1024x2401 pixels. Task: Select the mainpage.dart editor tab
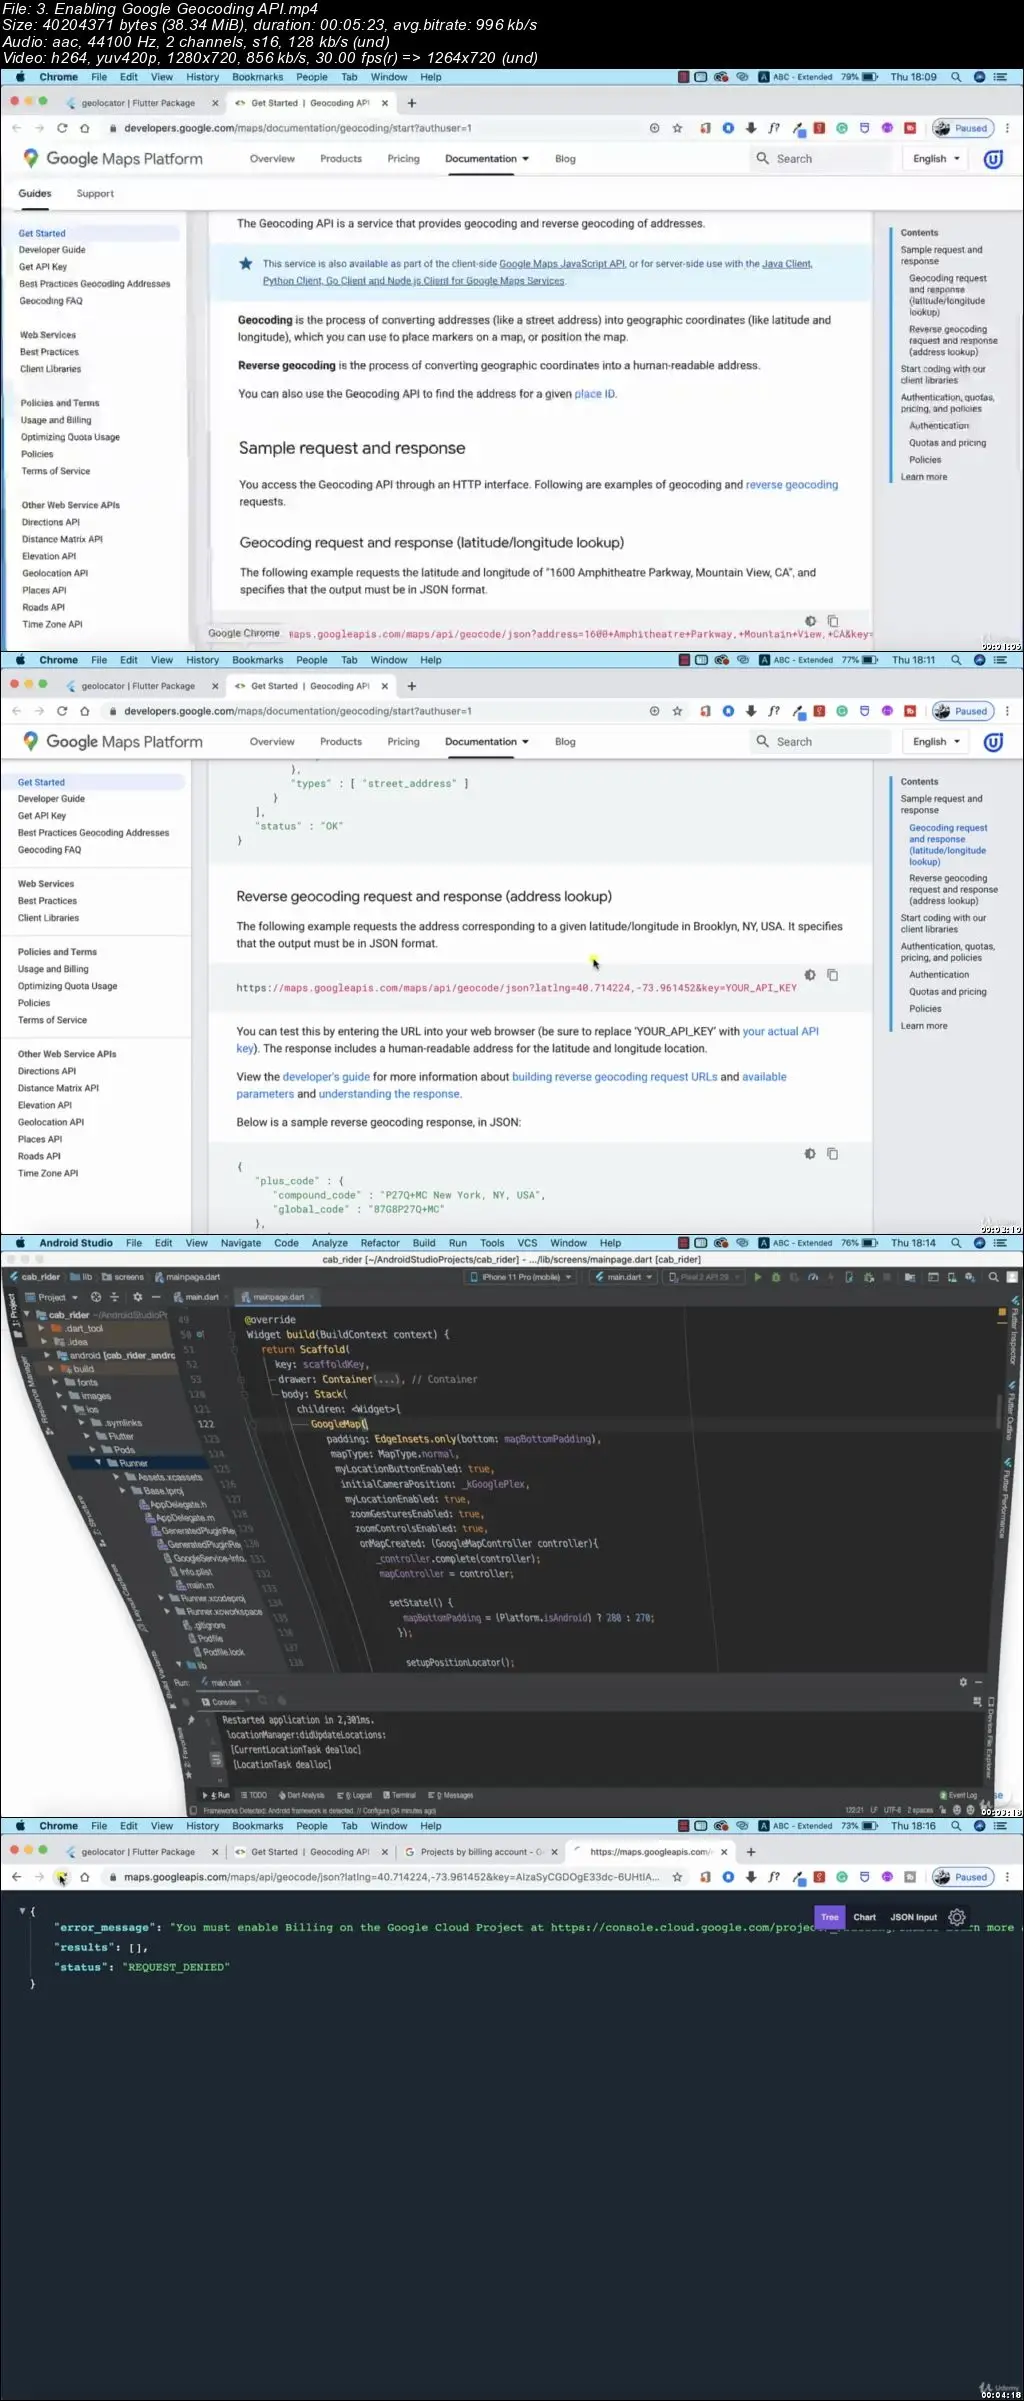pyautogui.click(x=278, y=1297)
